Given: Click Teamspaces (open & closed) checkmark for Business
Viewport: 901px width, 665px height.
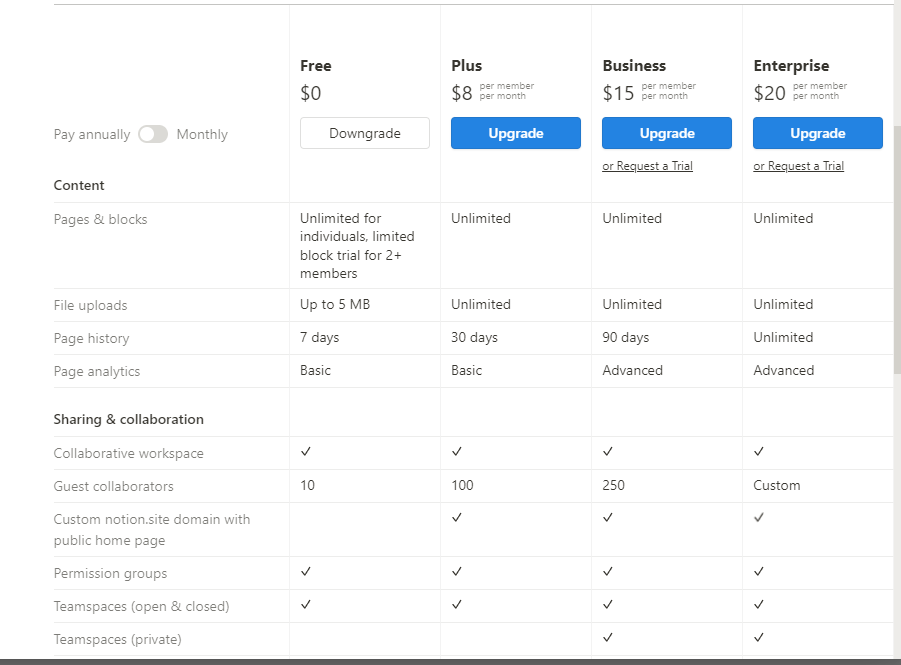Looking at the screenshot, I should point(608,605).
